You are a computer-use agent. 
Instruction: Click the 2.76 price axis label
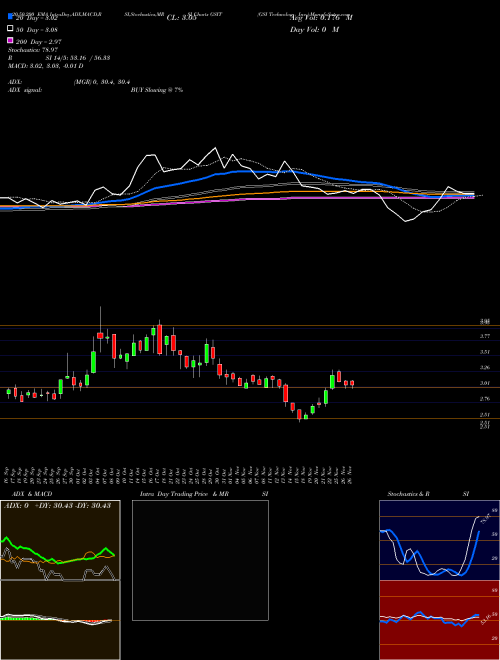coord(485,399)
